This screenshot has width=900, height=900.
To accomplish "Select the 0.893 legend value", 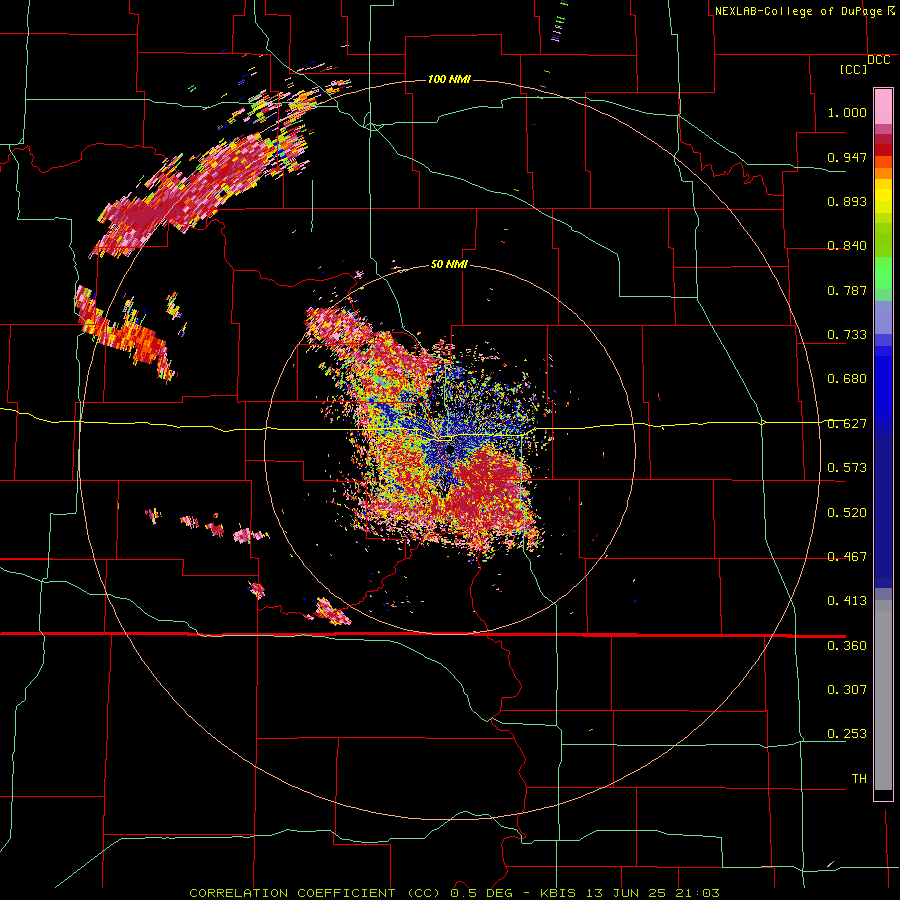I will (847, 201).
